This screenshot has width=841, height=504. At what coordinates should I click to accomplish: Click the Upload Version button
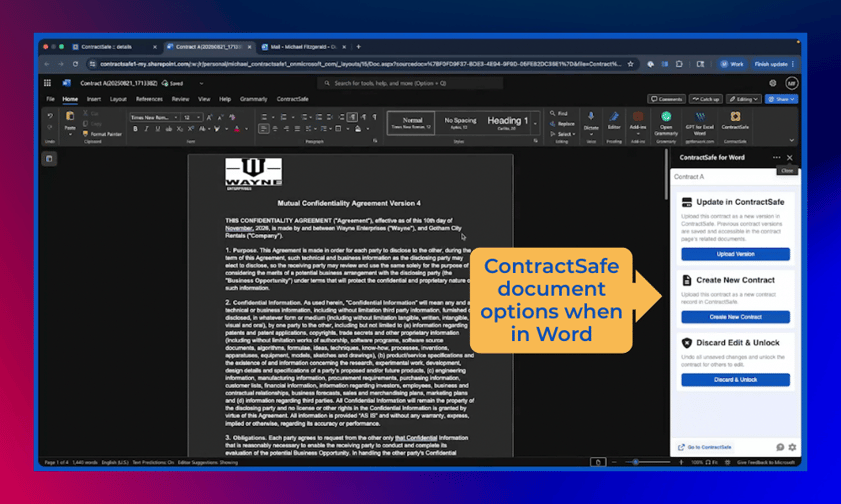735,254
